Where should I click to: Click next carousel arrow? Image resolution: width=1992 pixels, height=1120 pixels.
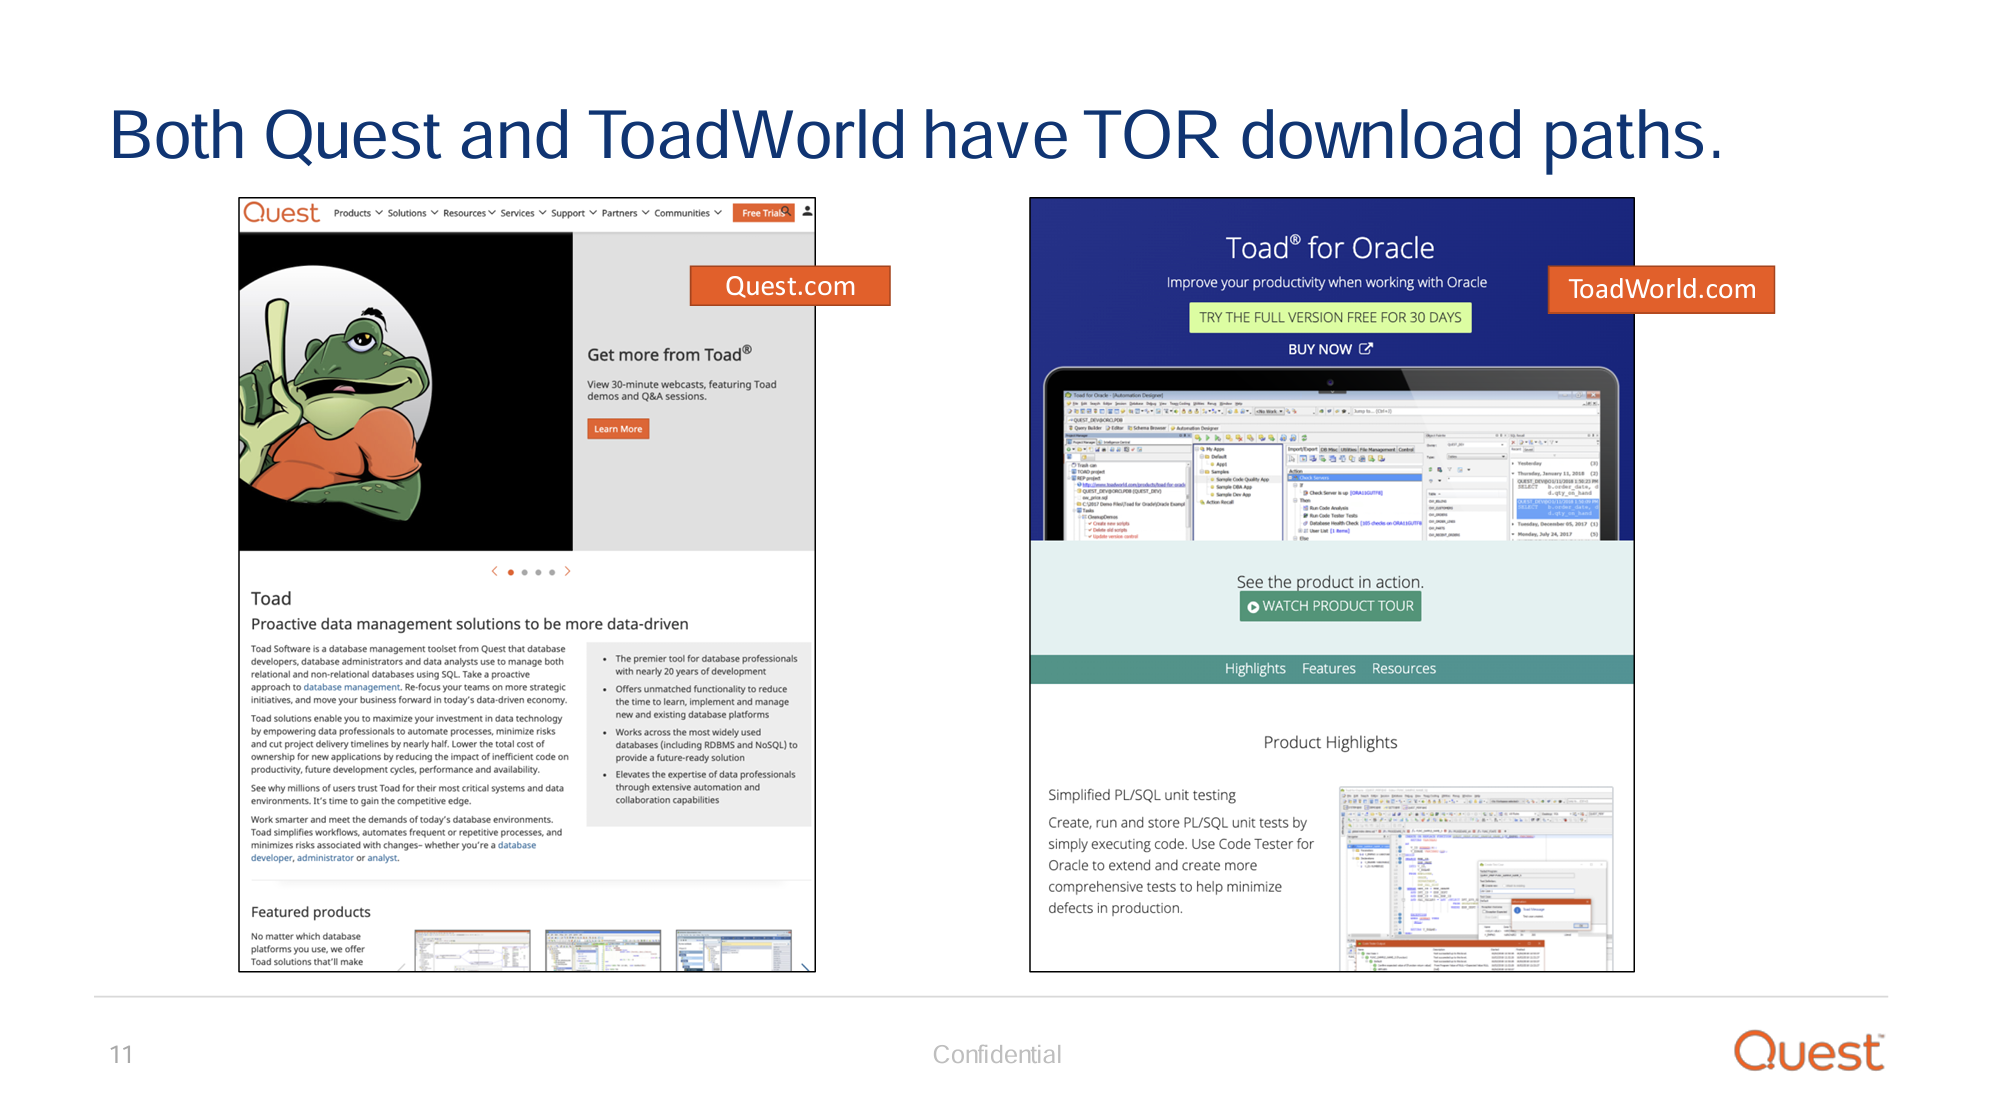(x=567, y=572)
